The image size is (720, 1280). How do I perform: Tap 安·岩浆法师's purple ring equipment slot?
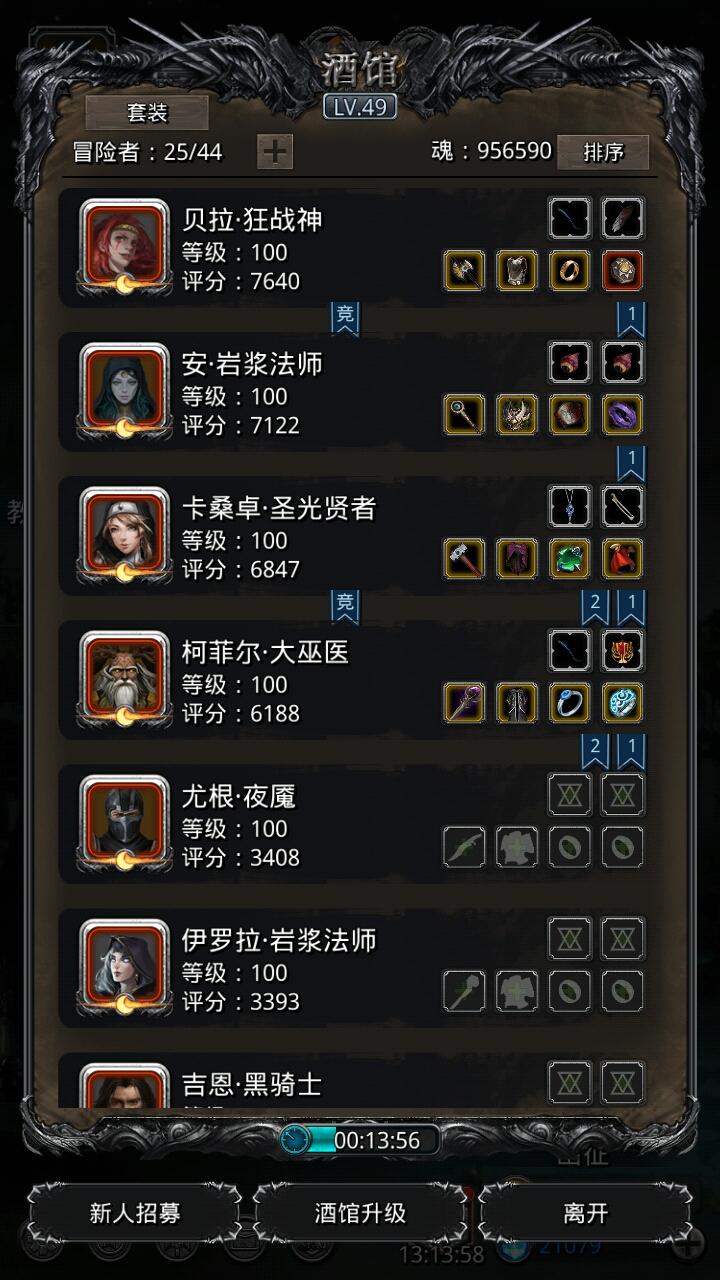tap(622, 414)
